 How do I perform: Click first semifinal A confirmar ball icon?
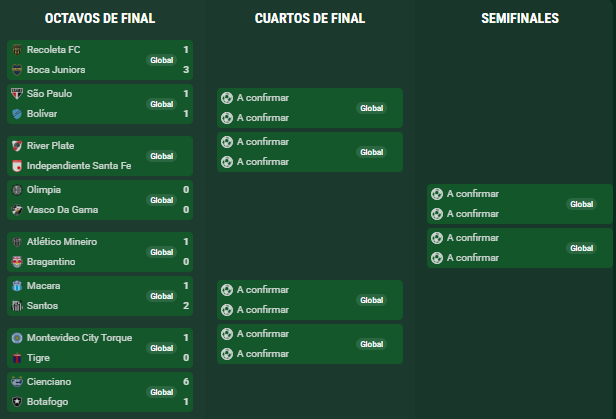[437, 194]
